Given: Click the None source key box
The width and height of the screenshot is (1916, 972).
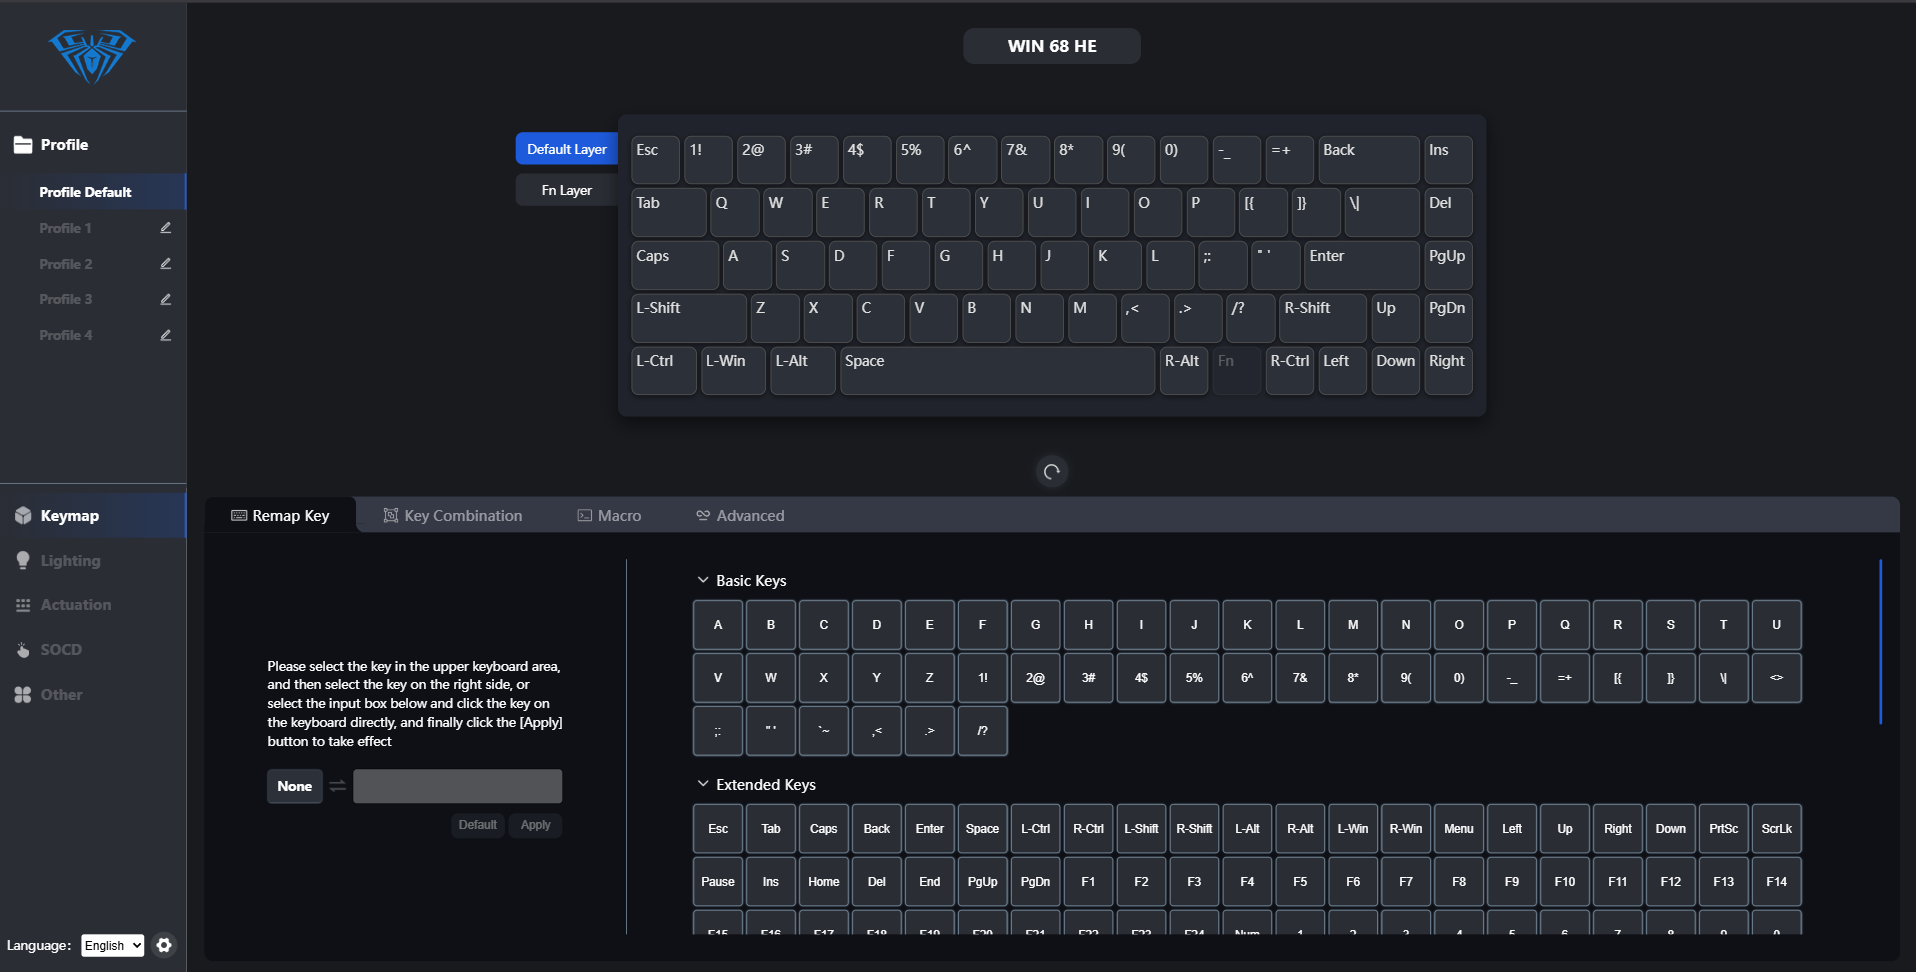Looking at the screenshot, I should [295, 786].
